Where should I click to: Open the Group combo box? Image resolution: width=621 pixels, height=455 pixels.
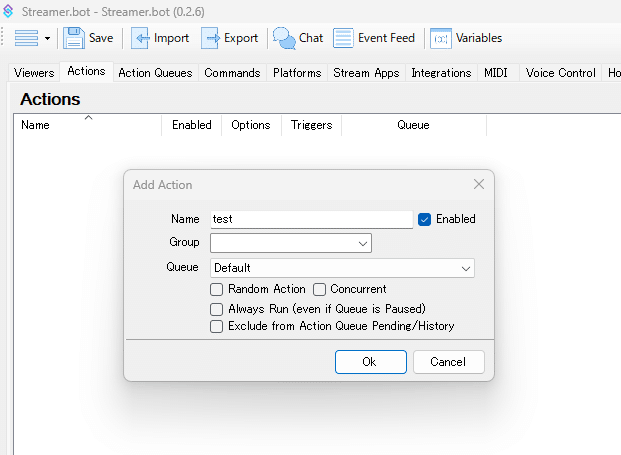tap(291, 243)
